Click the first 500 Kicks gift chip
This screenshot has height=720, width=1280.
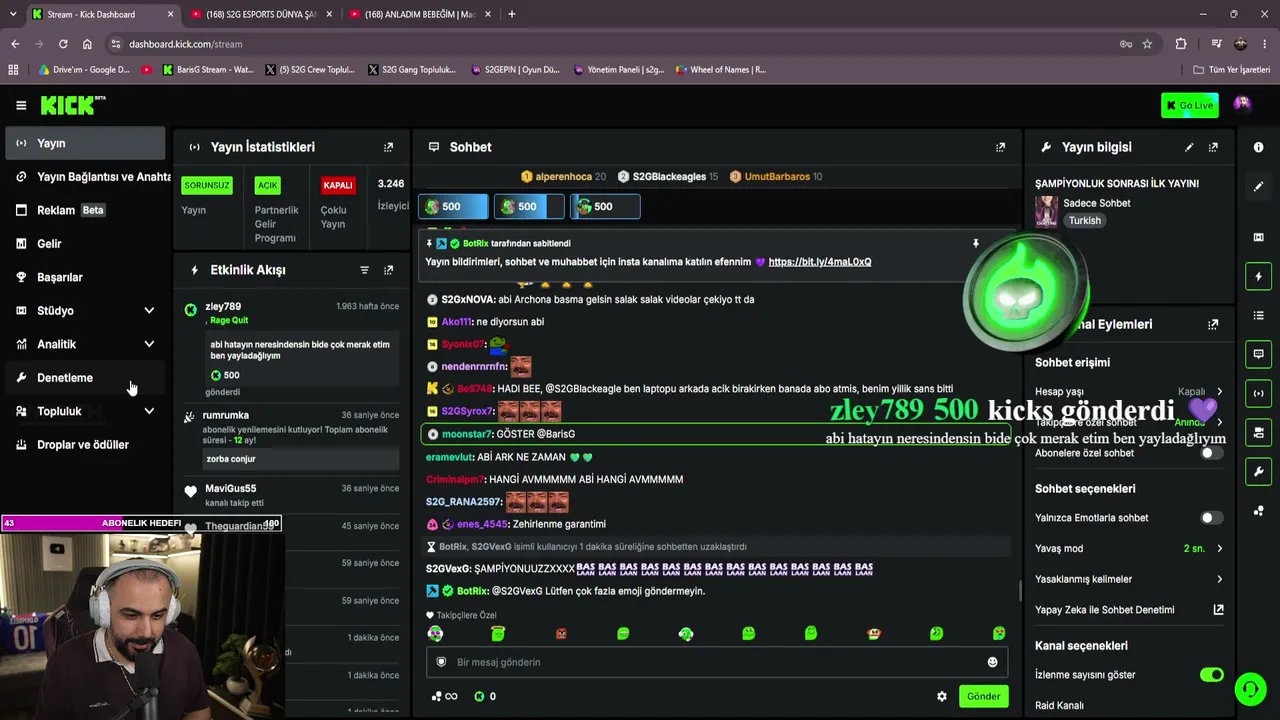453,207
